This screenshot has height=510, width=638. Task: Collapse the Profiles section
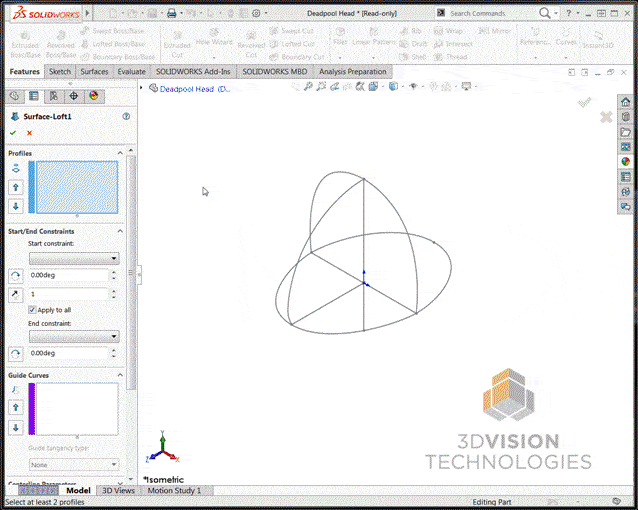tap(120, 153)
